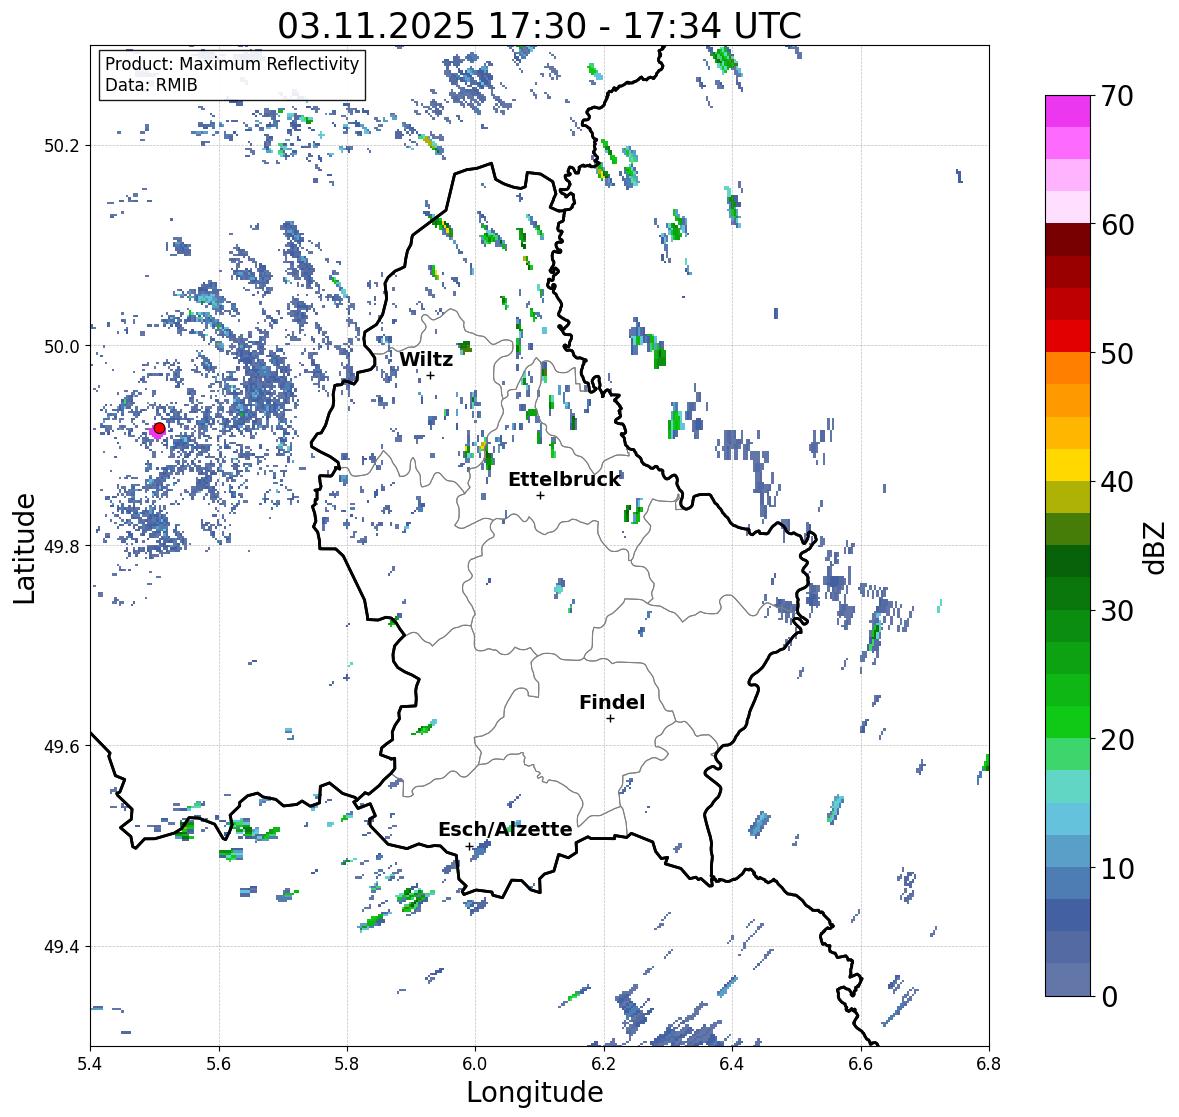Click the 'Data: RMIB' legend line
Viewport: 1179px width, 1117px height.
[151, 85]
